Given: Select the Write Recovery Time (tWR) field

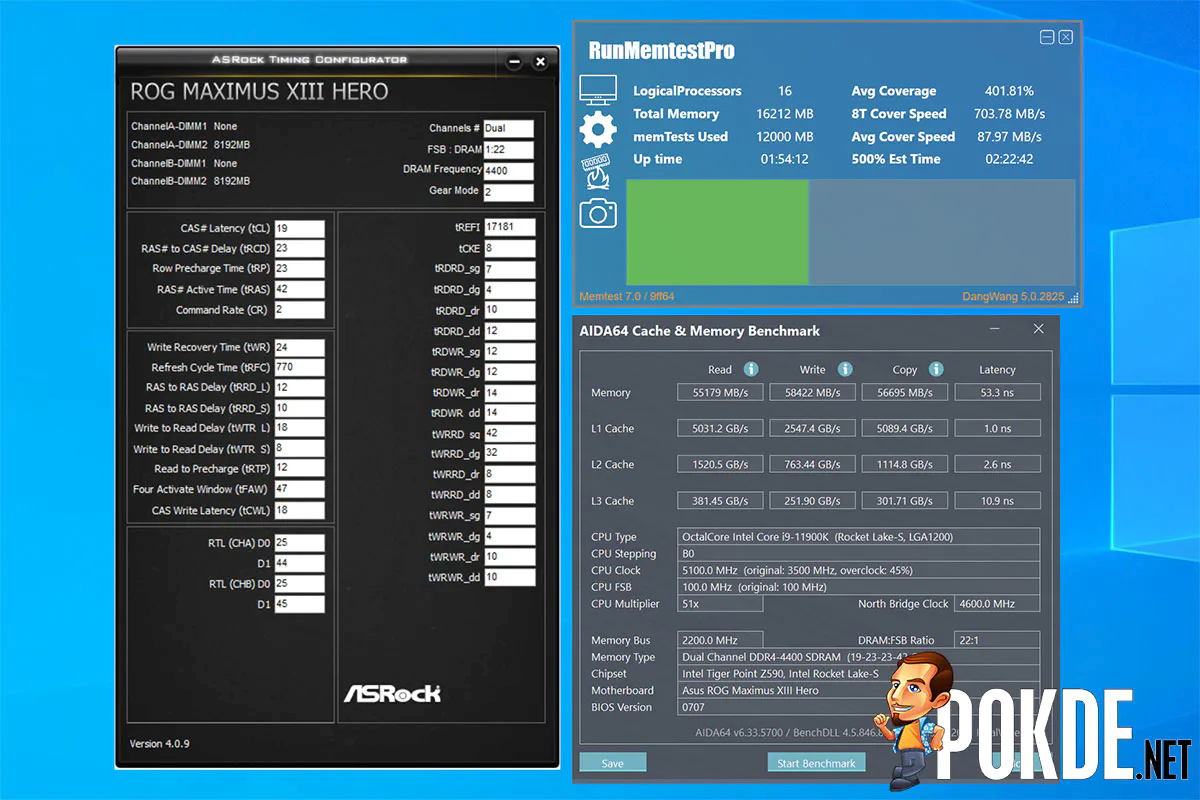Looking at the screenshot, I should (299, 347).
